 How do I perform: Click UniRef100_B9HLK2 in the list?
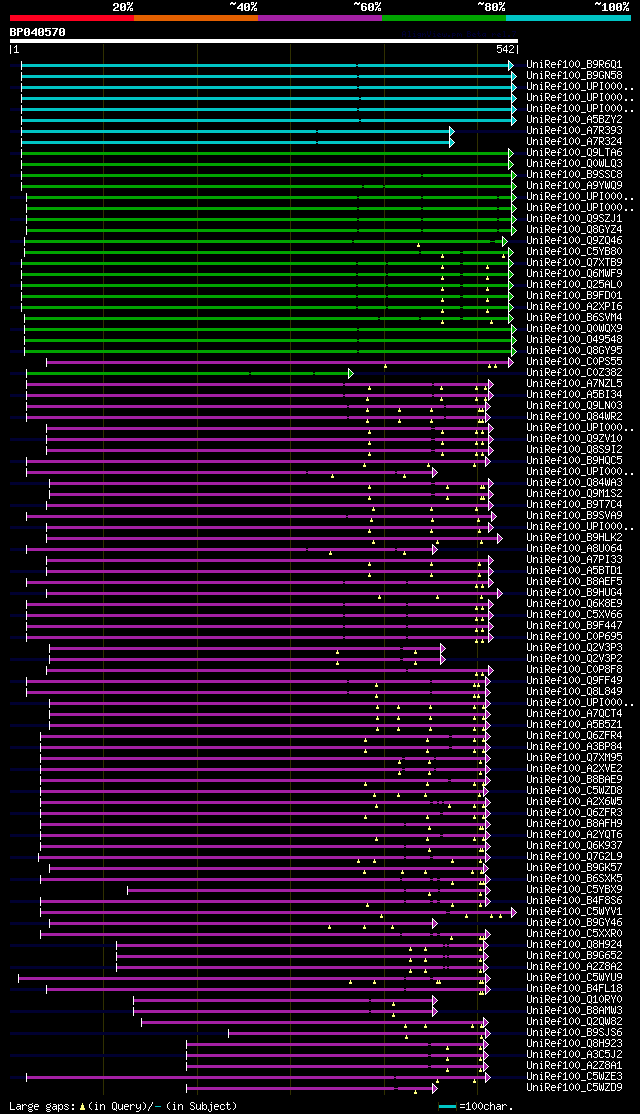pyautogui.click(x=575, y=537)
